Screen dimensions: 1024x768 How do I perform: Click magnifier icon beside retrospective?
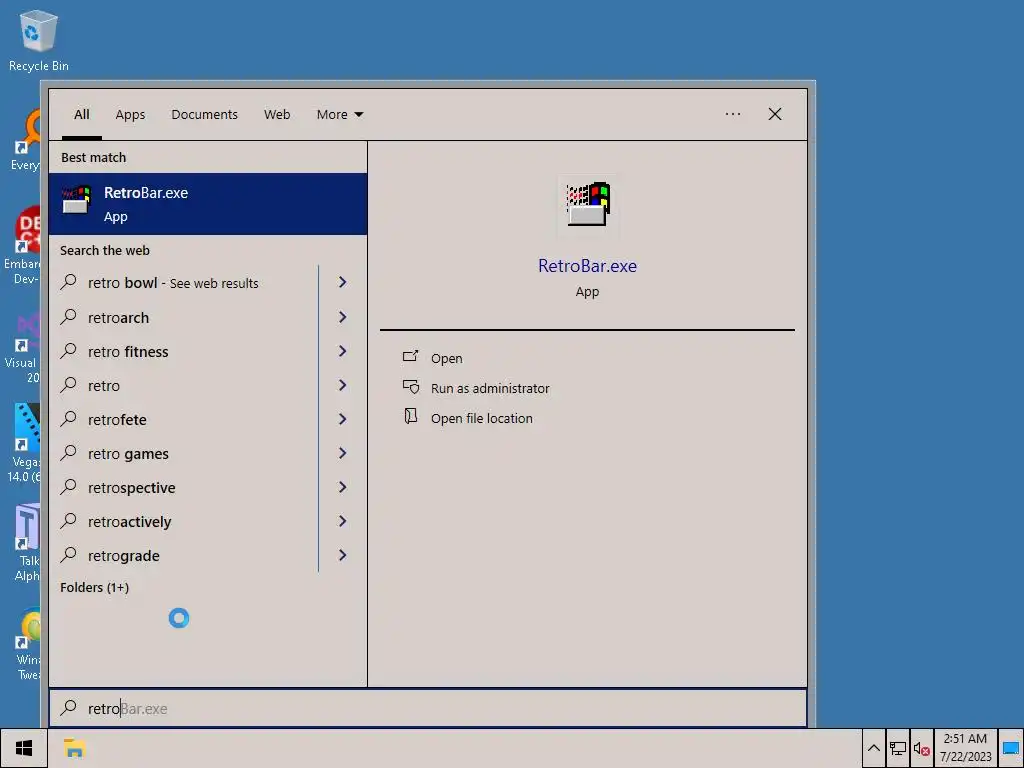coord(69,487)
